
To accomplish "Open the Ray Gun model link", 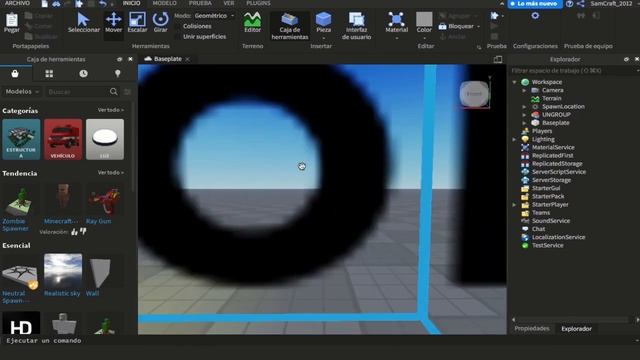I will [98, 221].
